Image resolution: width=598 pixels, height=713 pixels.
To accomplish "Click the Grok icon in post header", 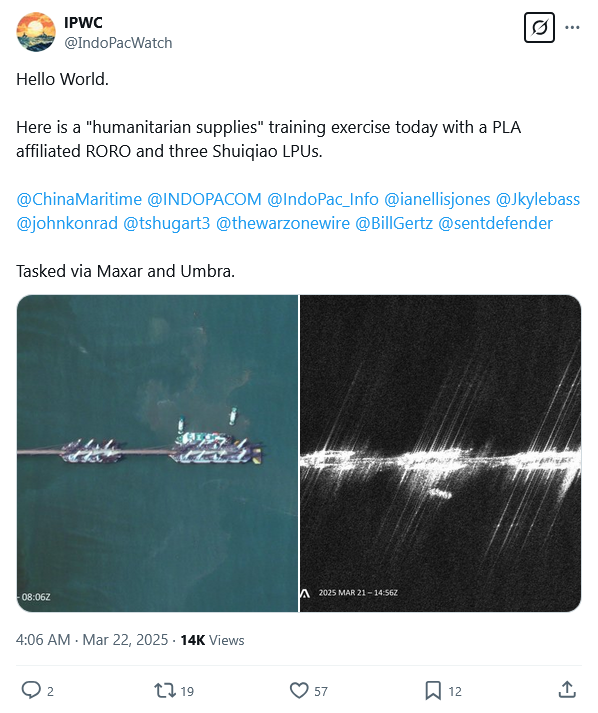I will click(x=539, y=28).
